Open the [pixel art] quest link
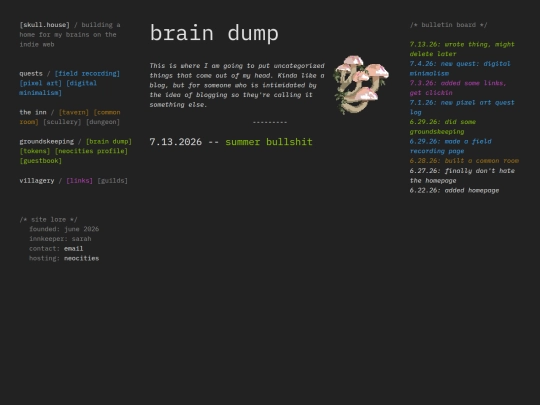The width and height of the screenshot is (540, 405). pos(41,83)
